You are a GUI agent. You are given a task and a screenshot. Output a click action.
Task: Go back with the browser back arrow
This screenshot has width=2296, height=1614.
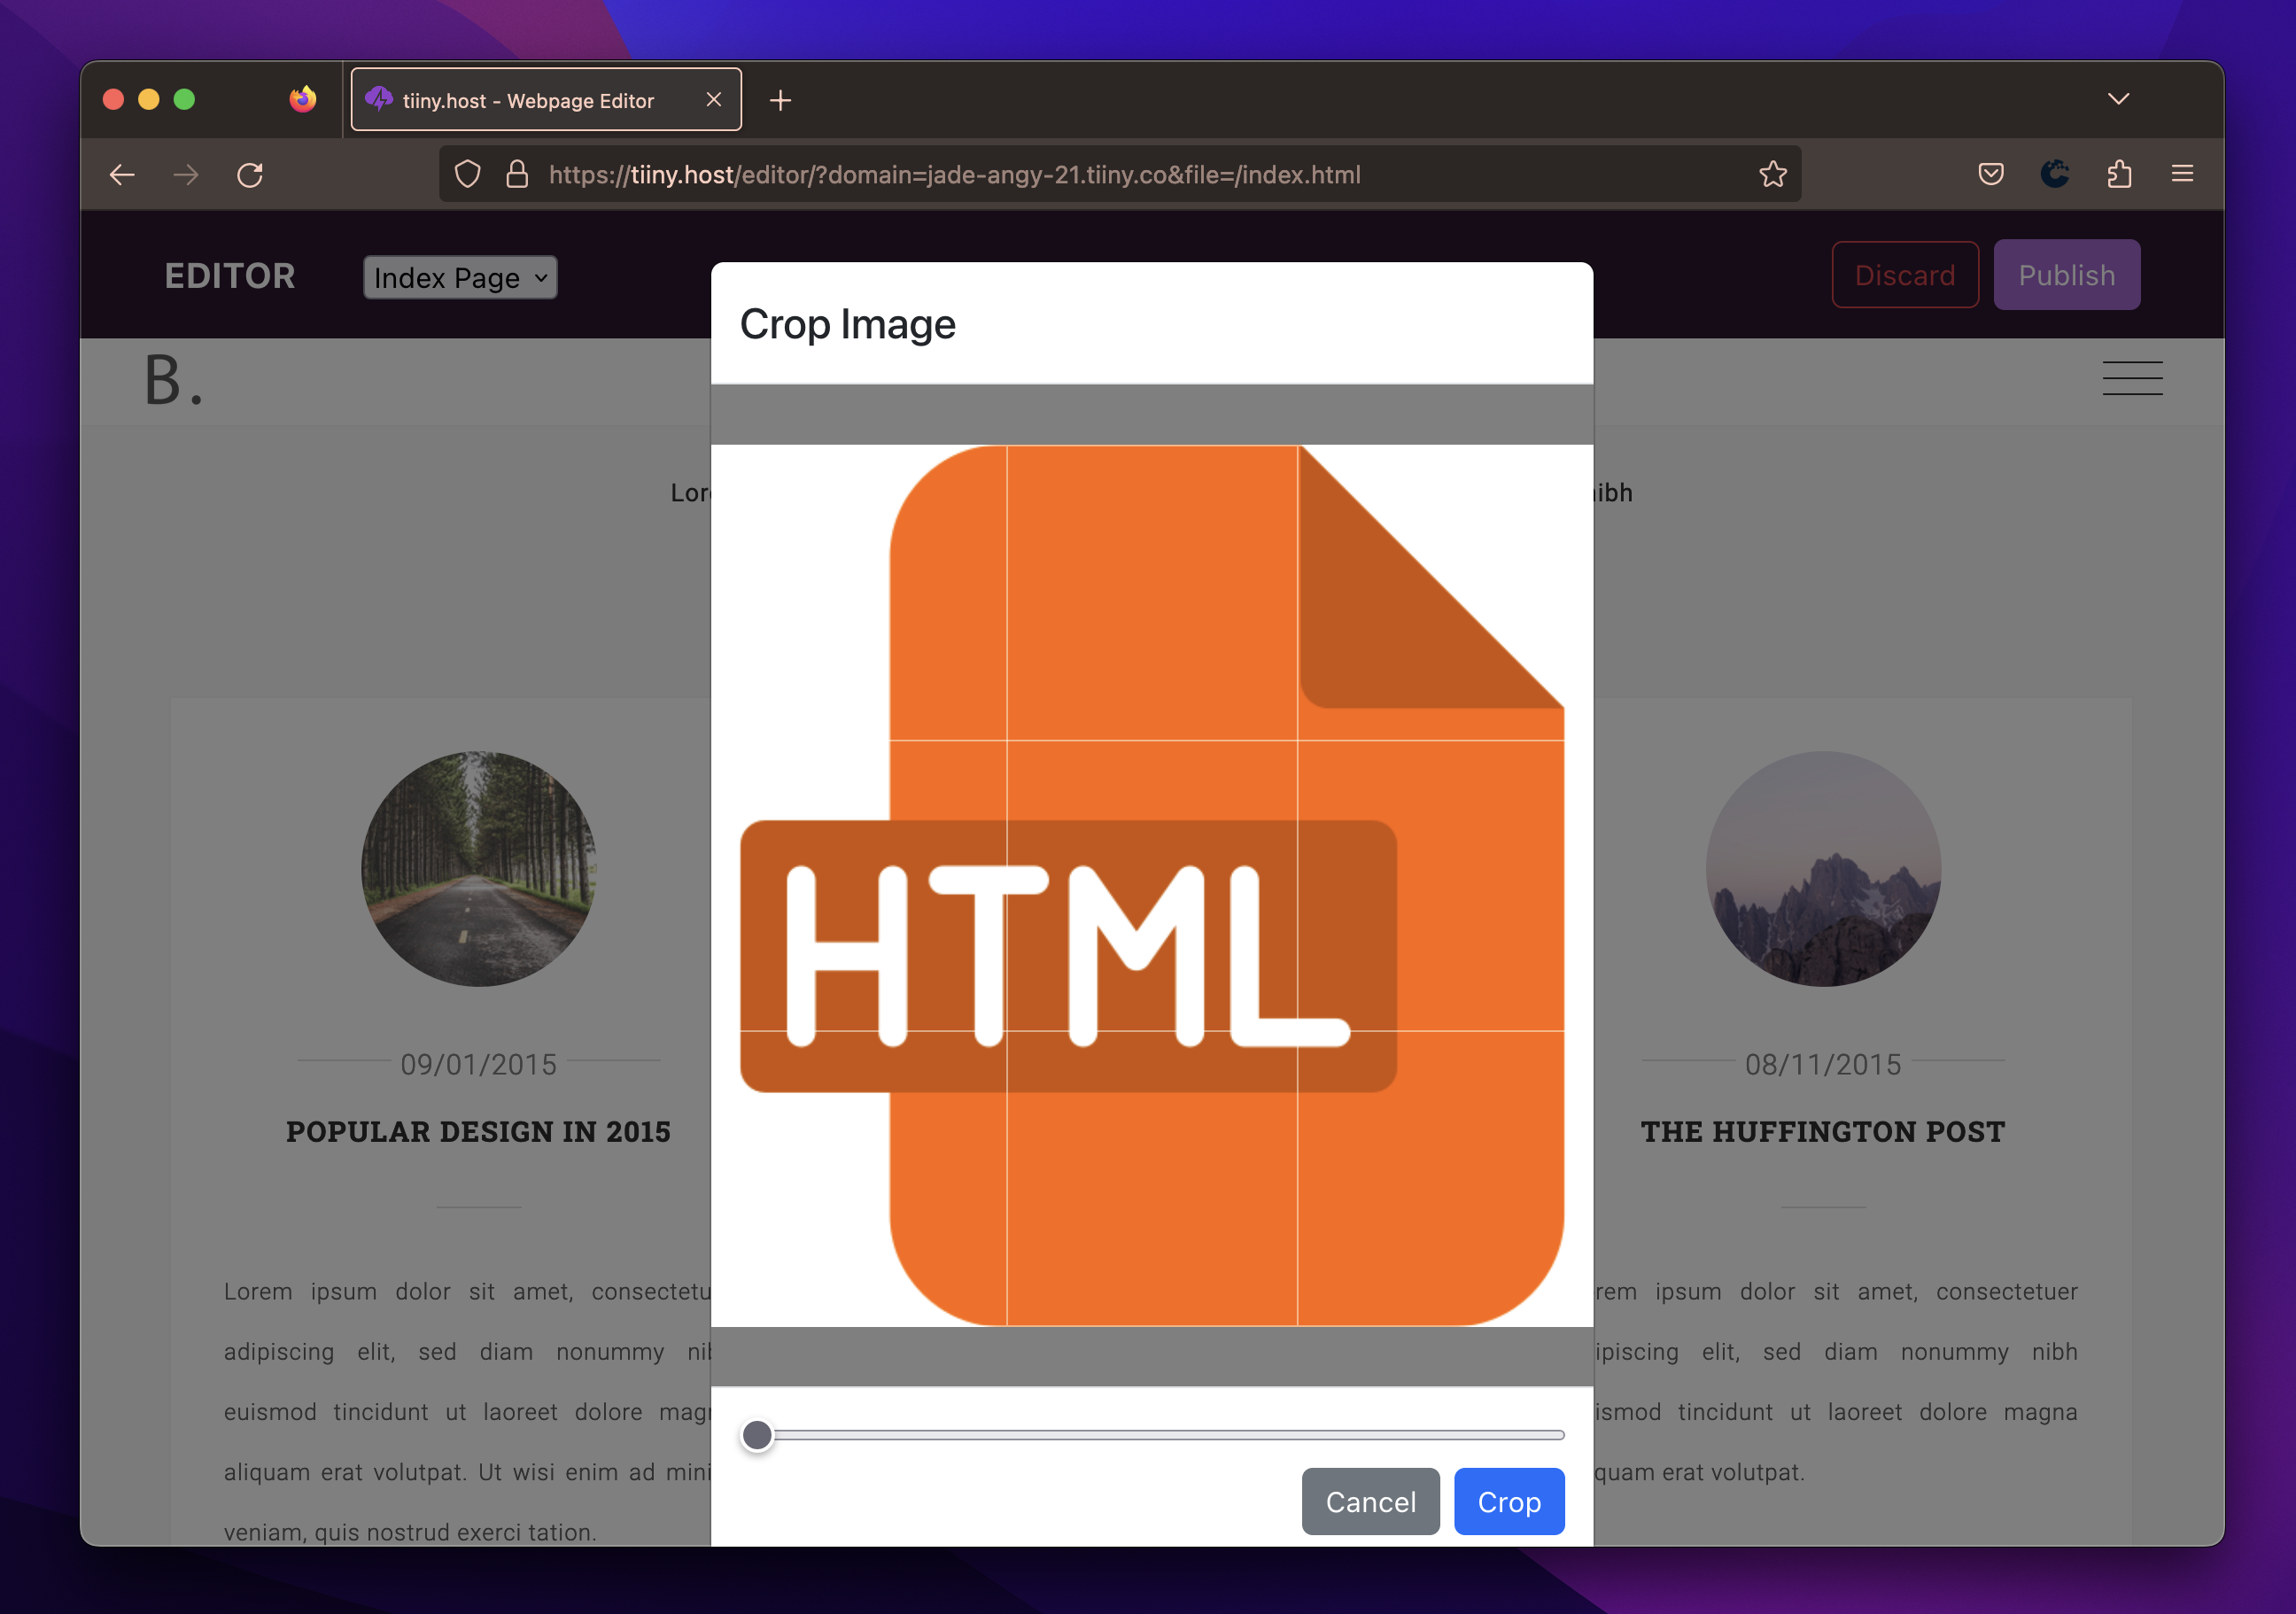(x=122, y=175)
